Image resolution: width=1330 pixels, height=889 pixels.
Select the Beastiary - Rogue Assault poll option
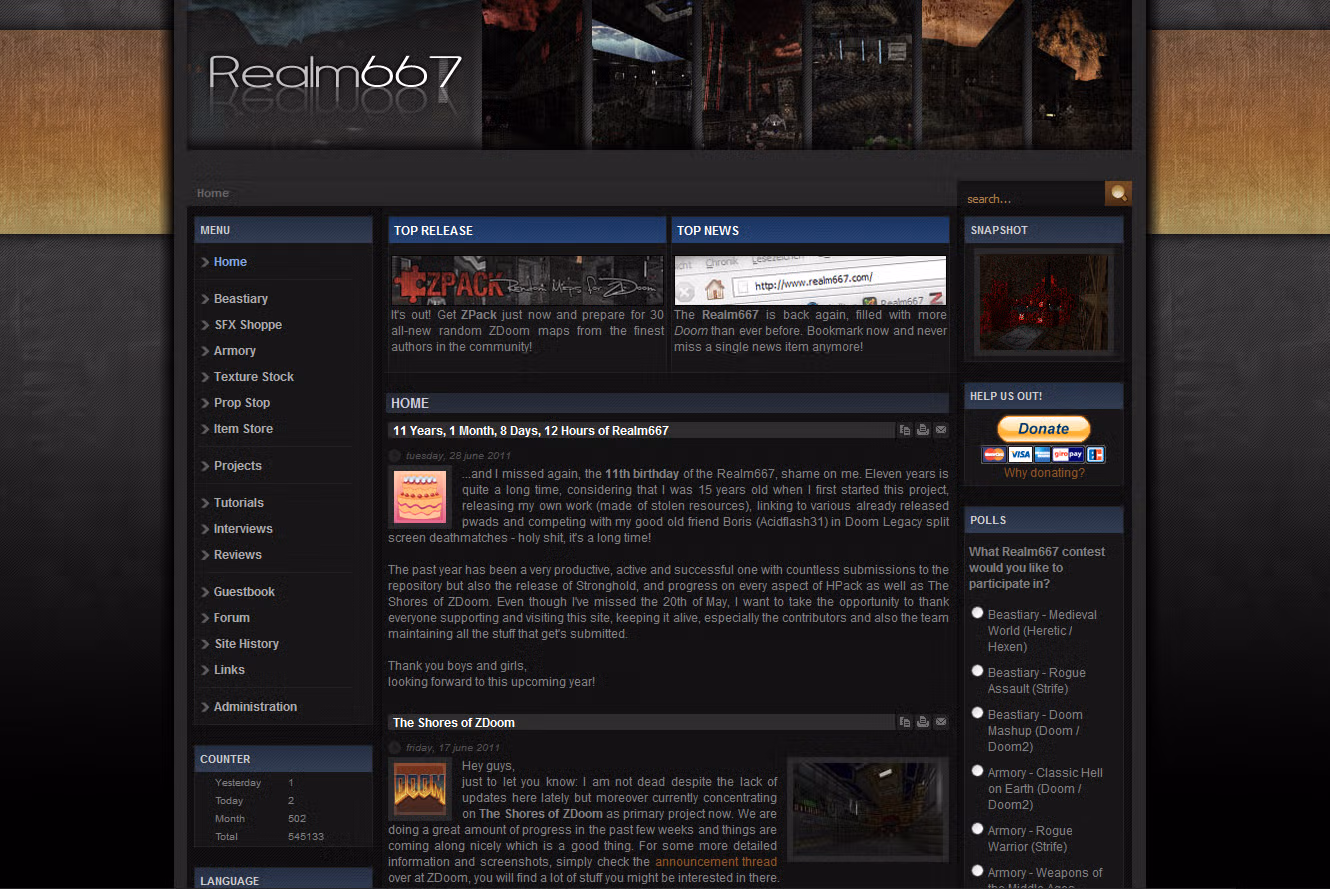[x=978, y=671]
